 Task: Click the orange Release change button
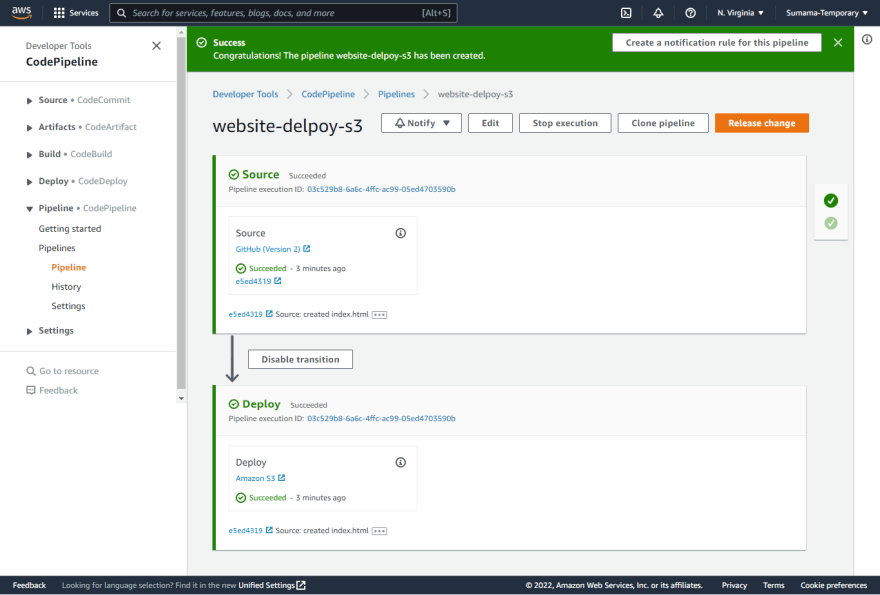coord(762,123)
